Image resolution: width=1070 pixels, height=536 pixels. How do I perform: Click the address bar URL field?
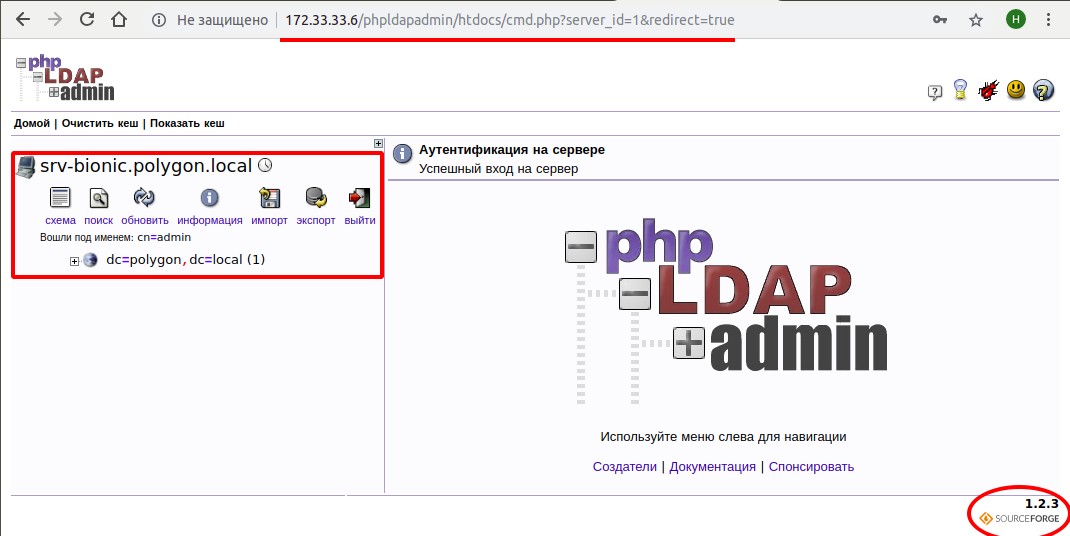(510, 20)
